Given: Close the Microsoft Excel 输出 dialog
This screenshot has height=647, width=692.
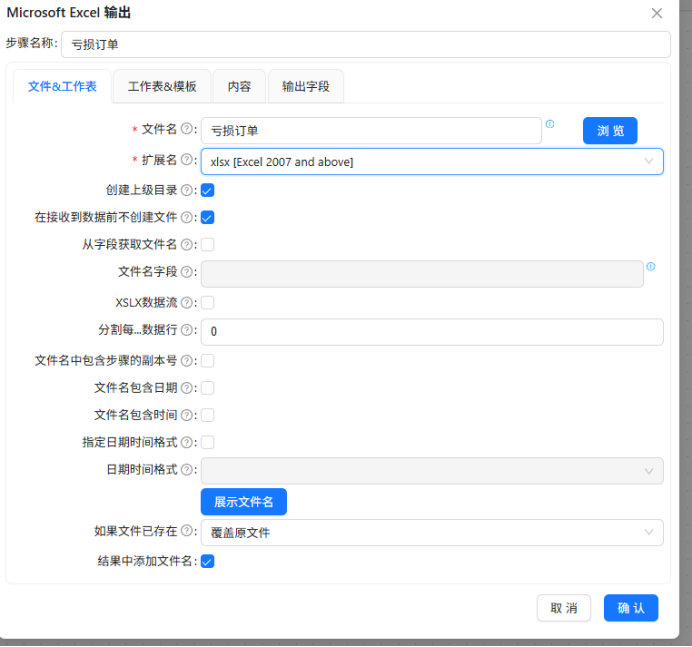Looking at the screenshot, I should coord(657,13).
